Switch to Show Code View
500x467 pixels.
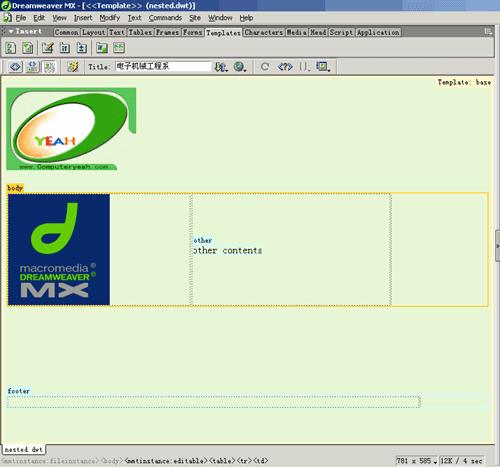[15, 67]
